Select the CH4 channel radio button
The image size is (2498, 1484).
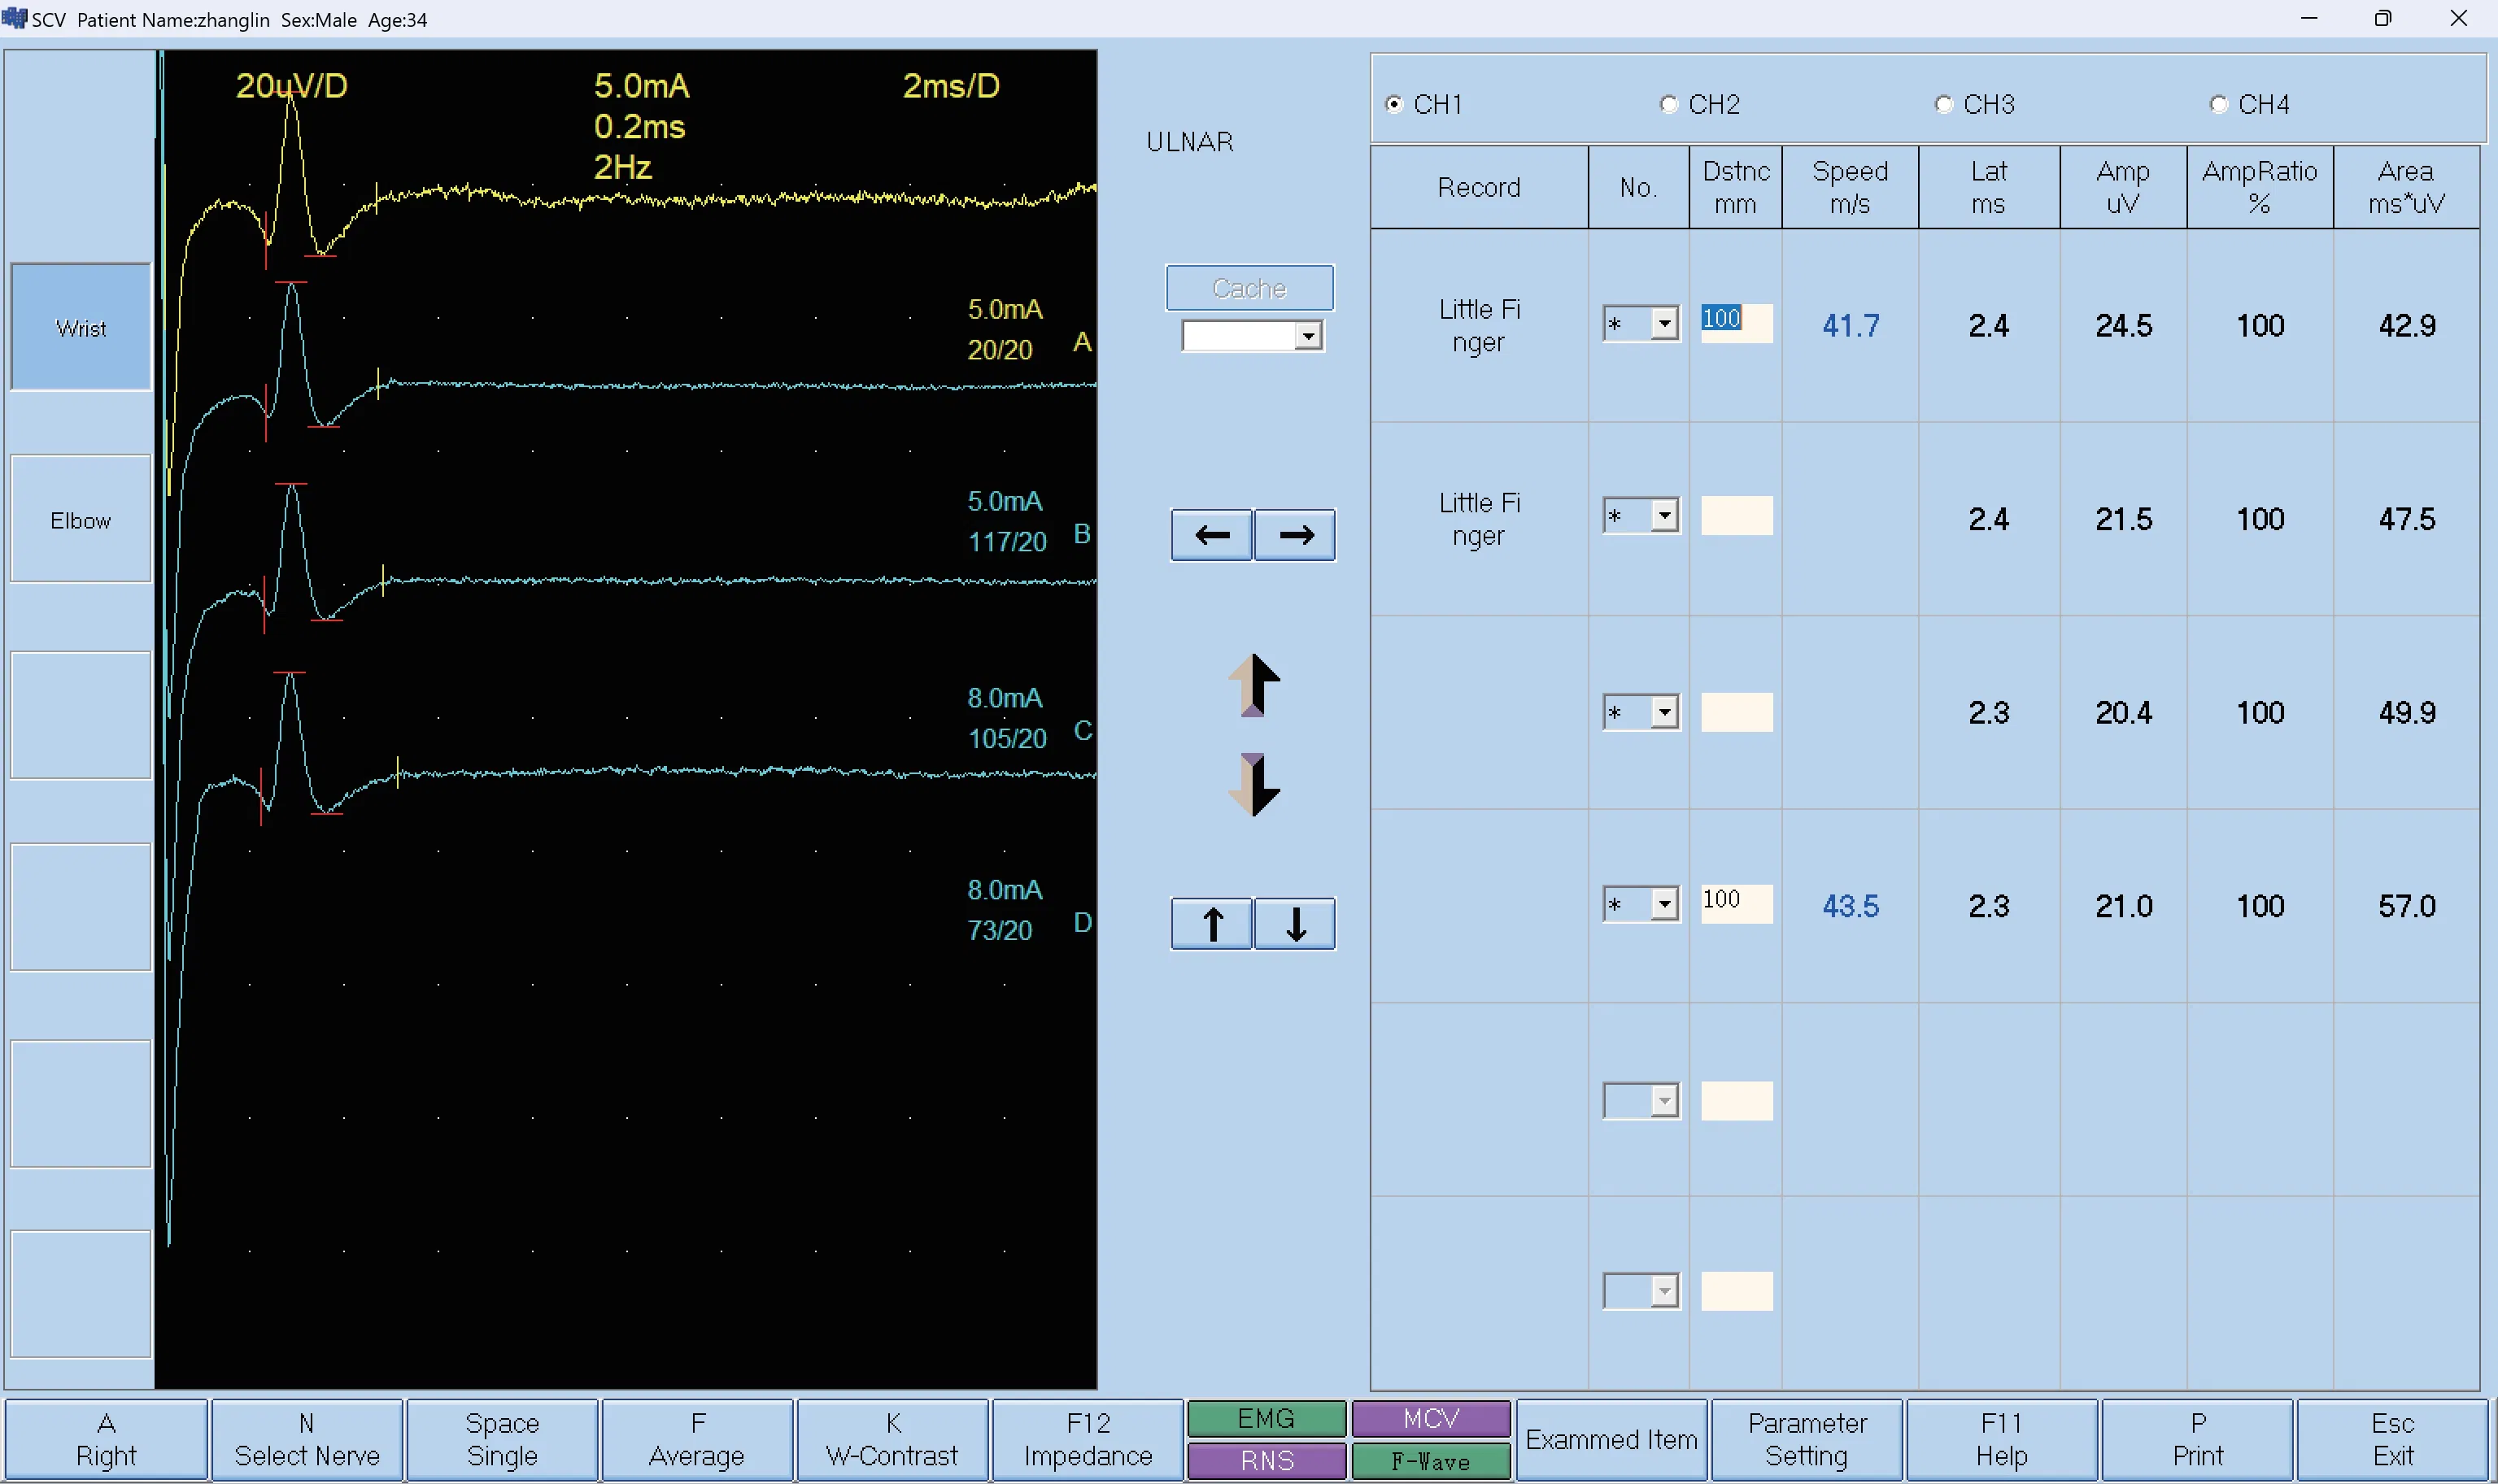(2217, 104)
